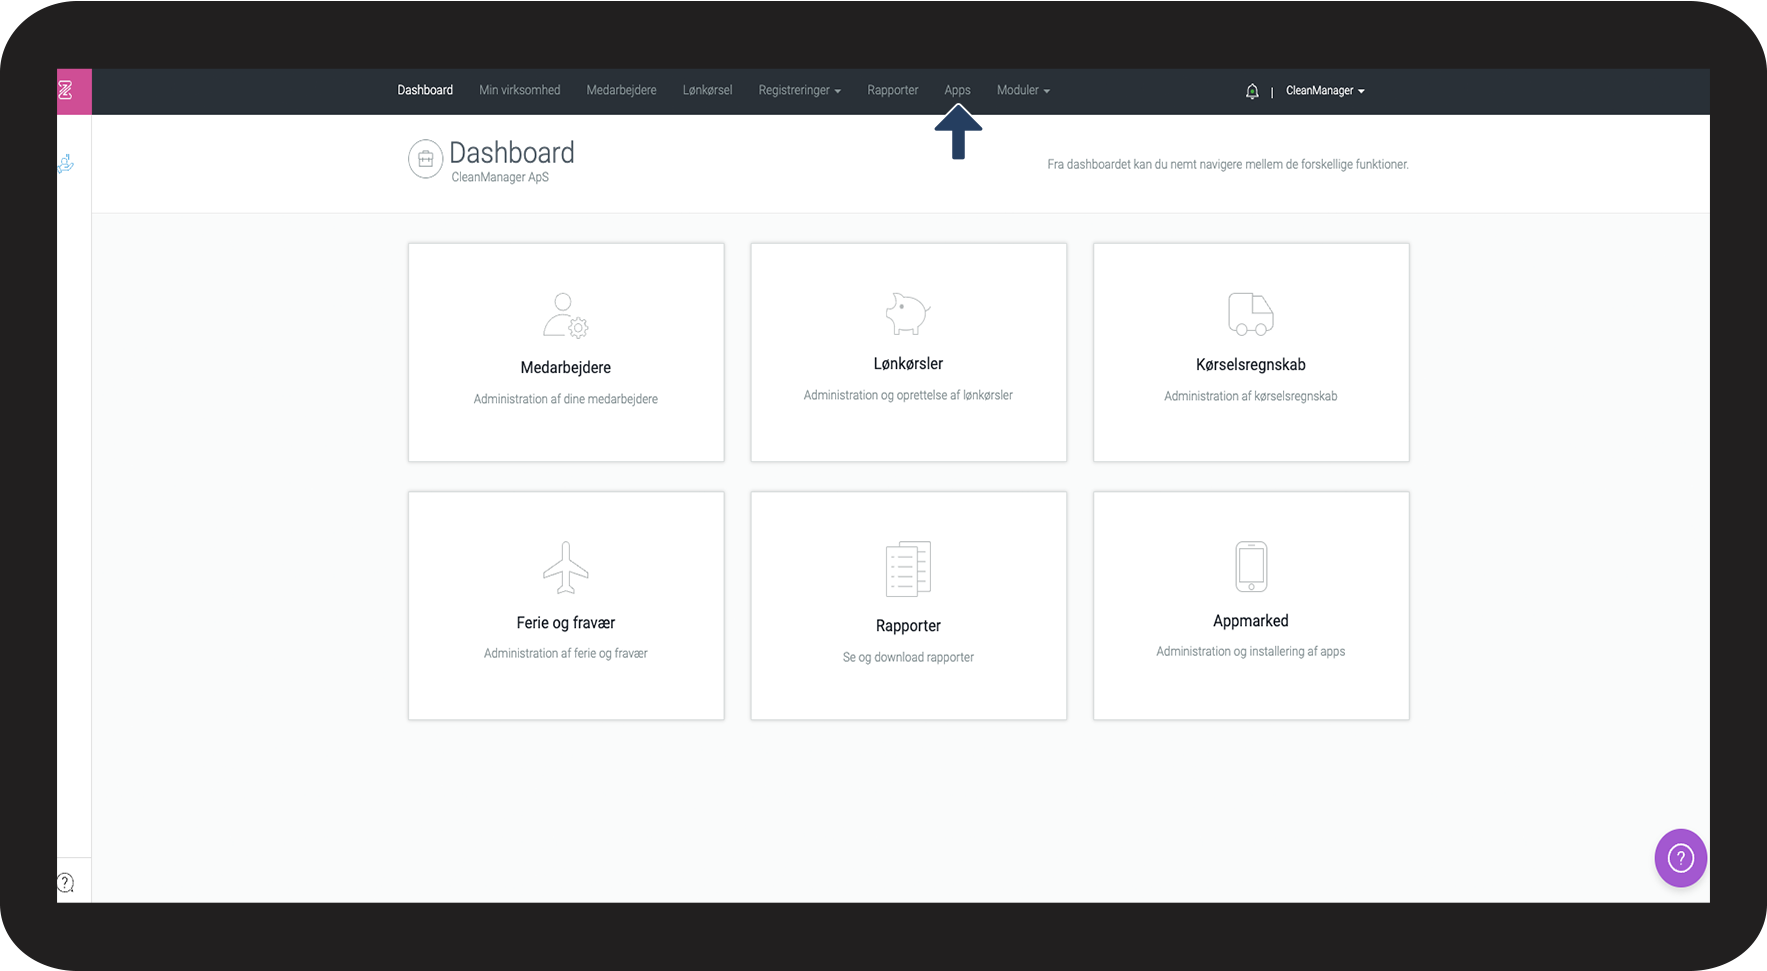Image resolution: width=1767 pixels, height=971 pixels.
Task: Click 'Administration og installering af apps' text
Action: tap(1251, 651)
